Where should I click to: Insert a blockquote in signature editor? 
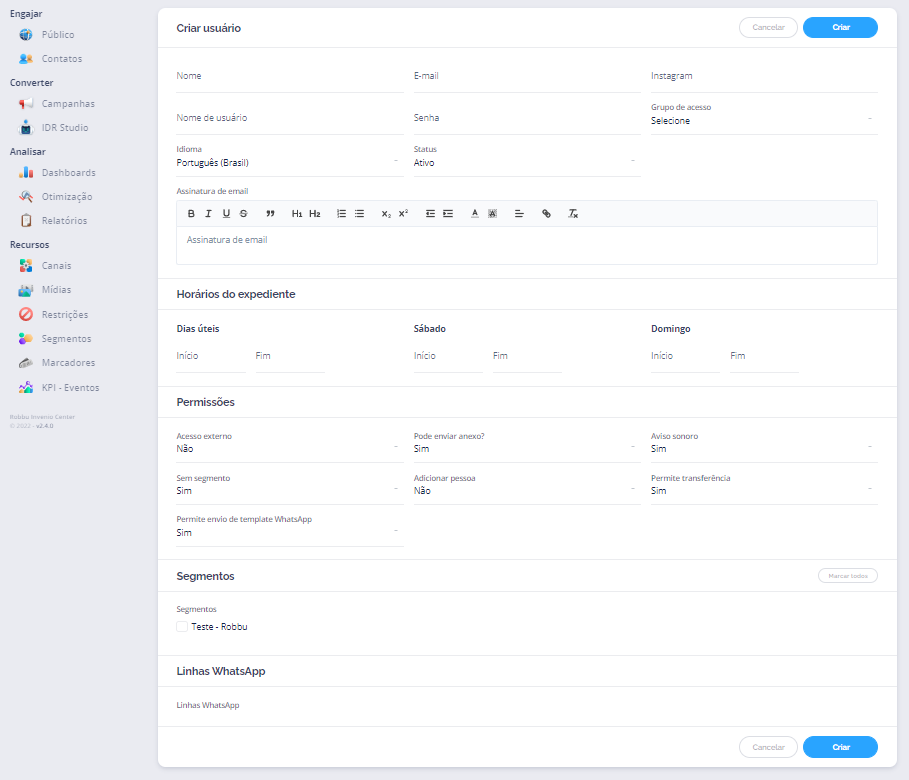pyautogui.click(x=270, y=214)
